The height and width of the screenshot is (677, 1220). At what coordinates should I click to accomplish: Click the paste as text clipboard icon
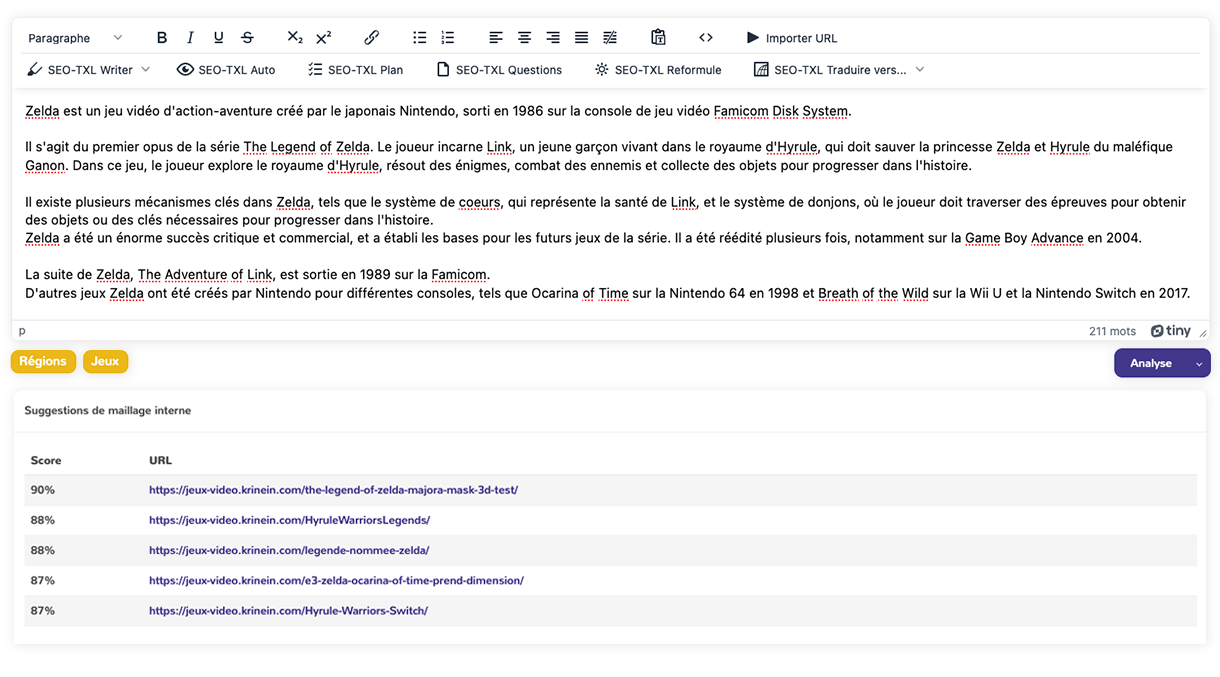pos(658,38)
